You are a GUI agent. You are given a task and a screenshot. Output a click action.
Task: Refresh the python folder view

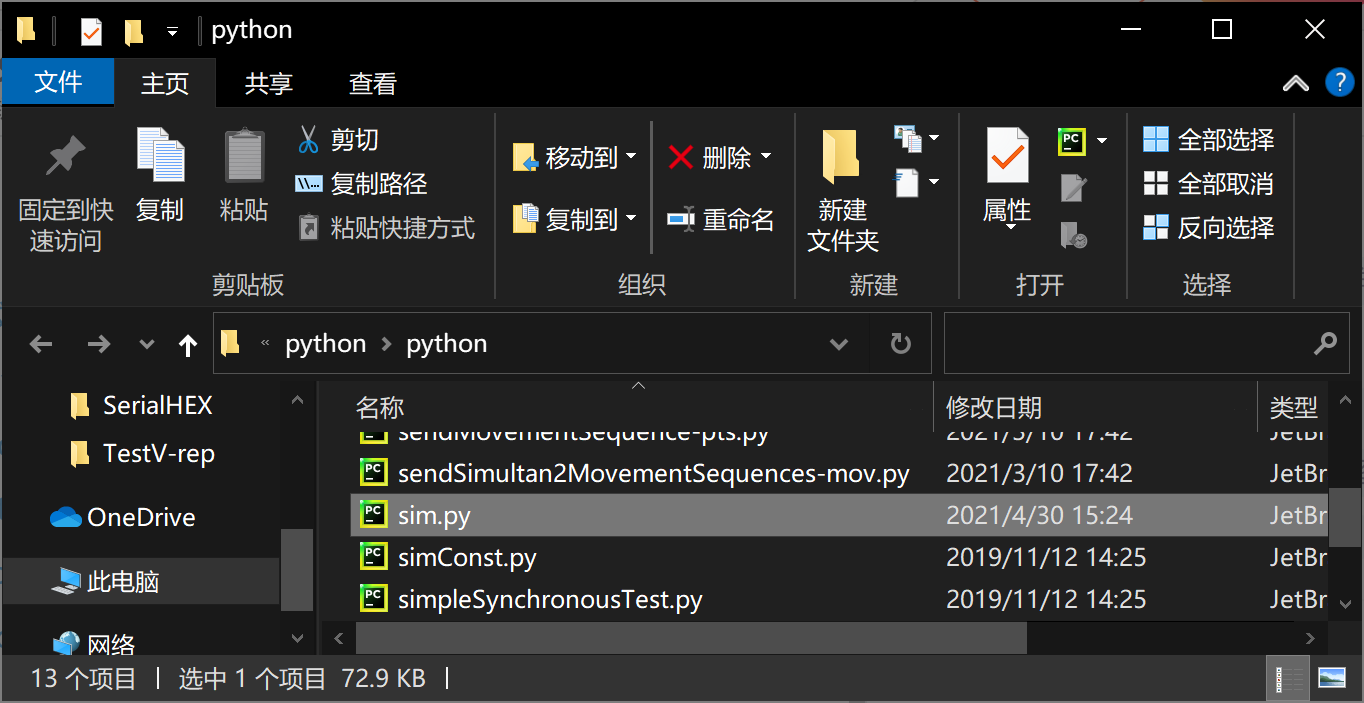pos(901,344)
